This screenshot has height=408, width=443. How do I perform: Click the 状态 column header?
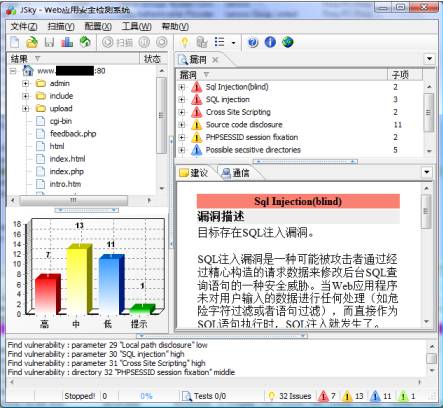point(152,59)
